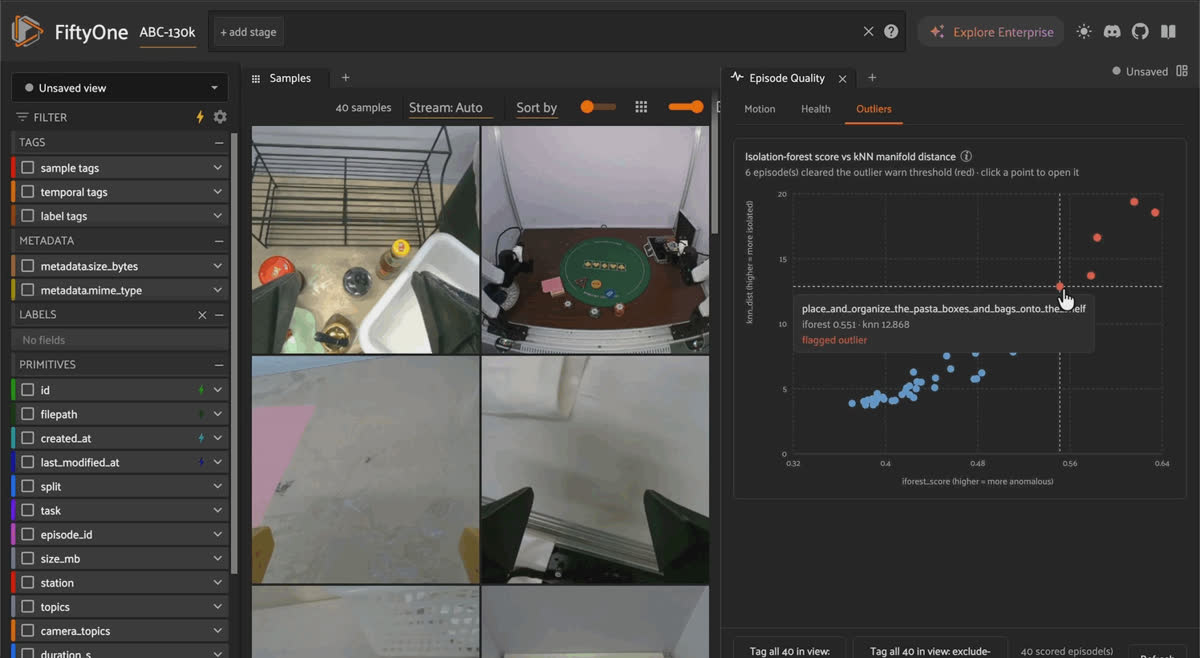Close the Episode Quality panel tab
Image resolution: width=1200 pixels, height=658 pixels.
click(x=842, y=78)
